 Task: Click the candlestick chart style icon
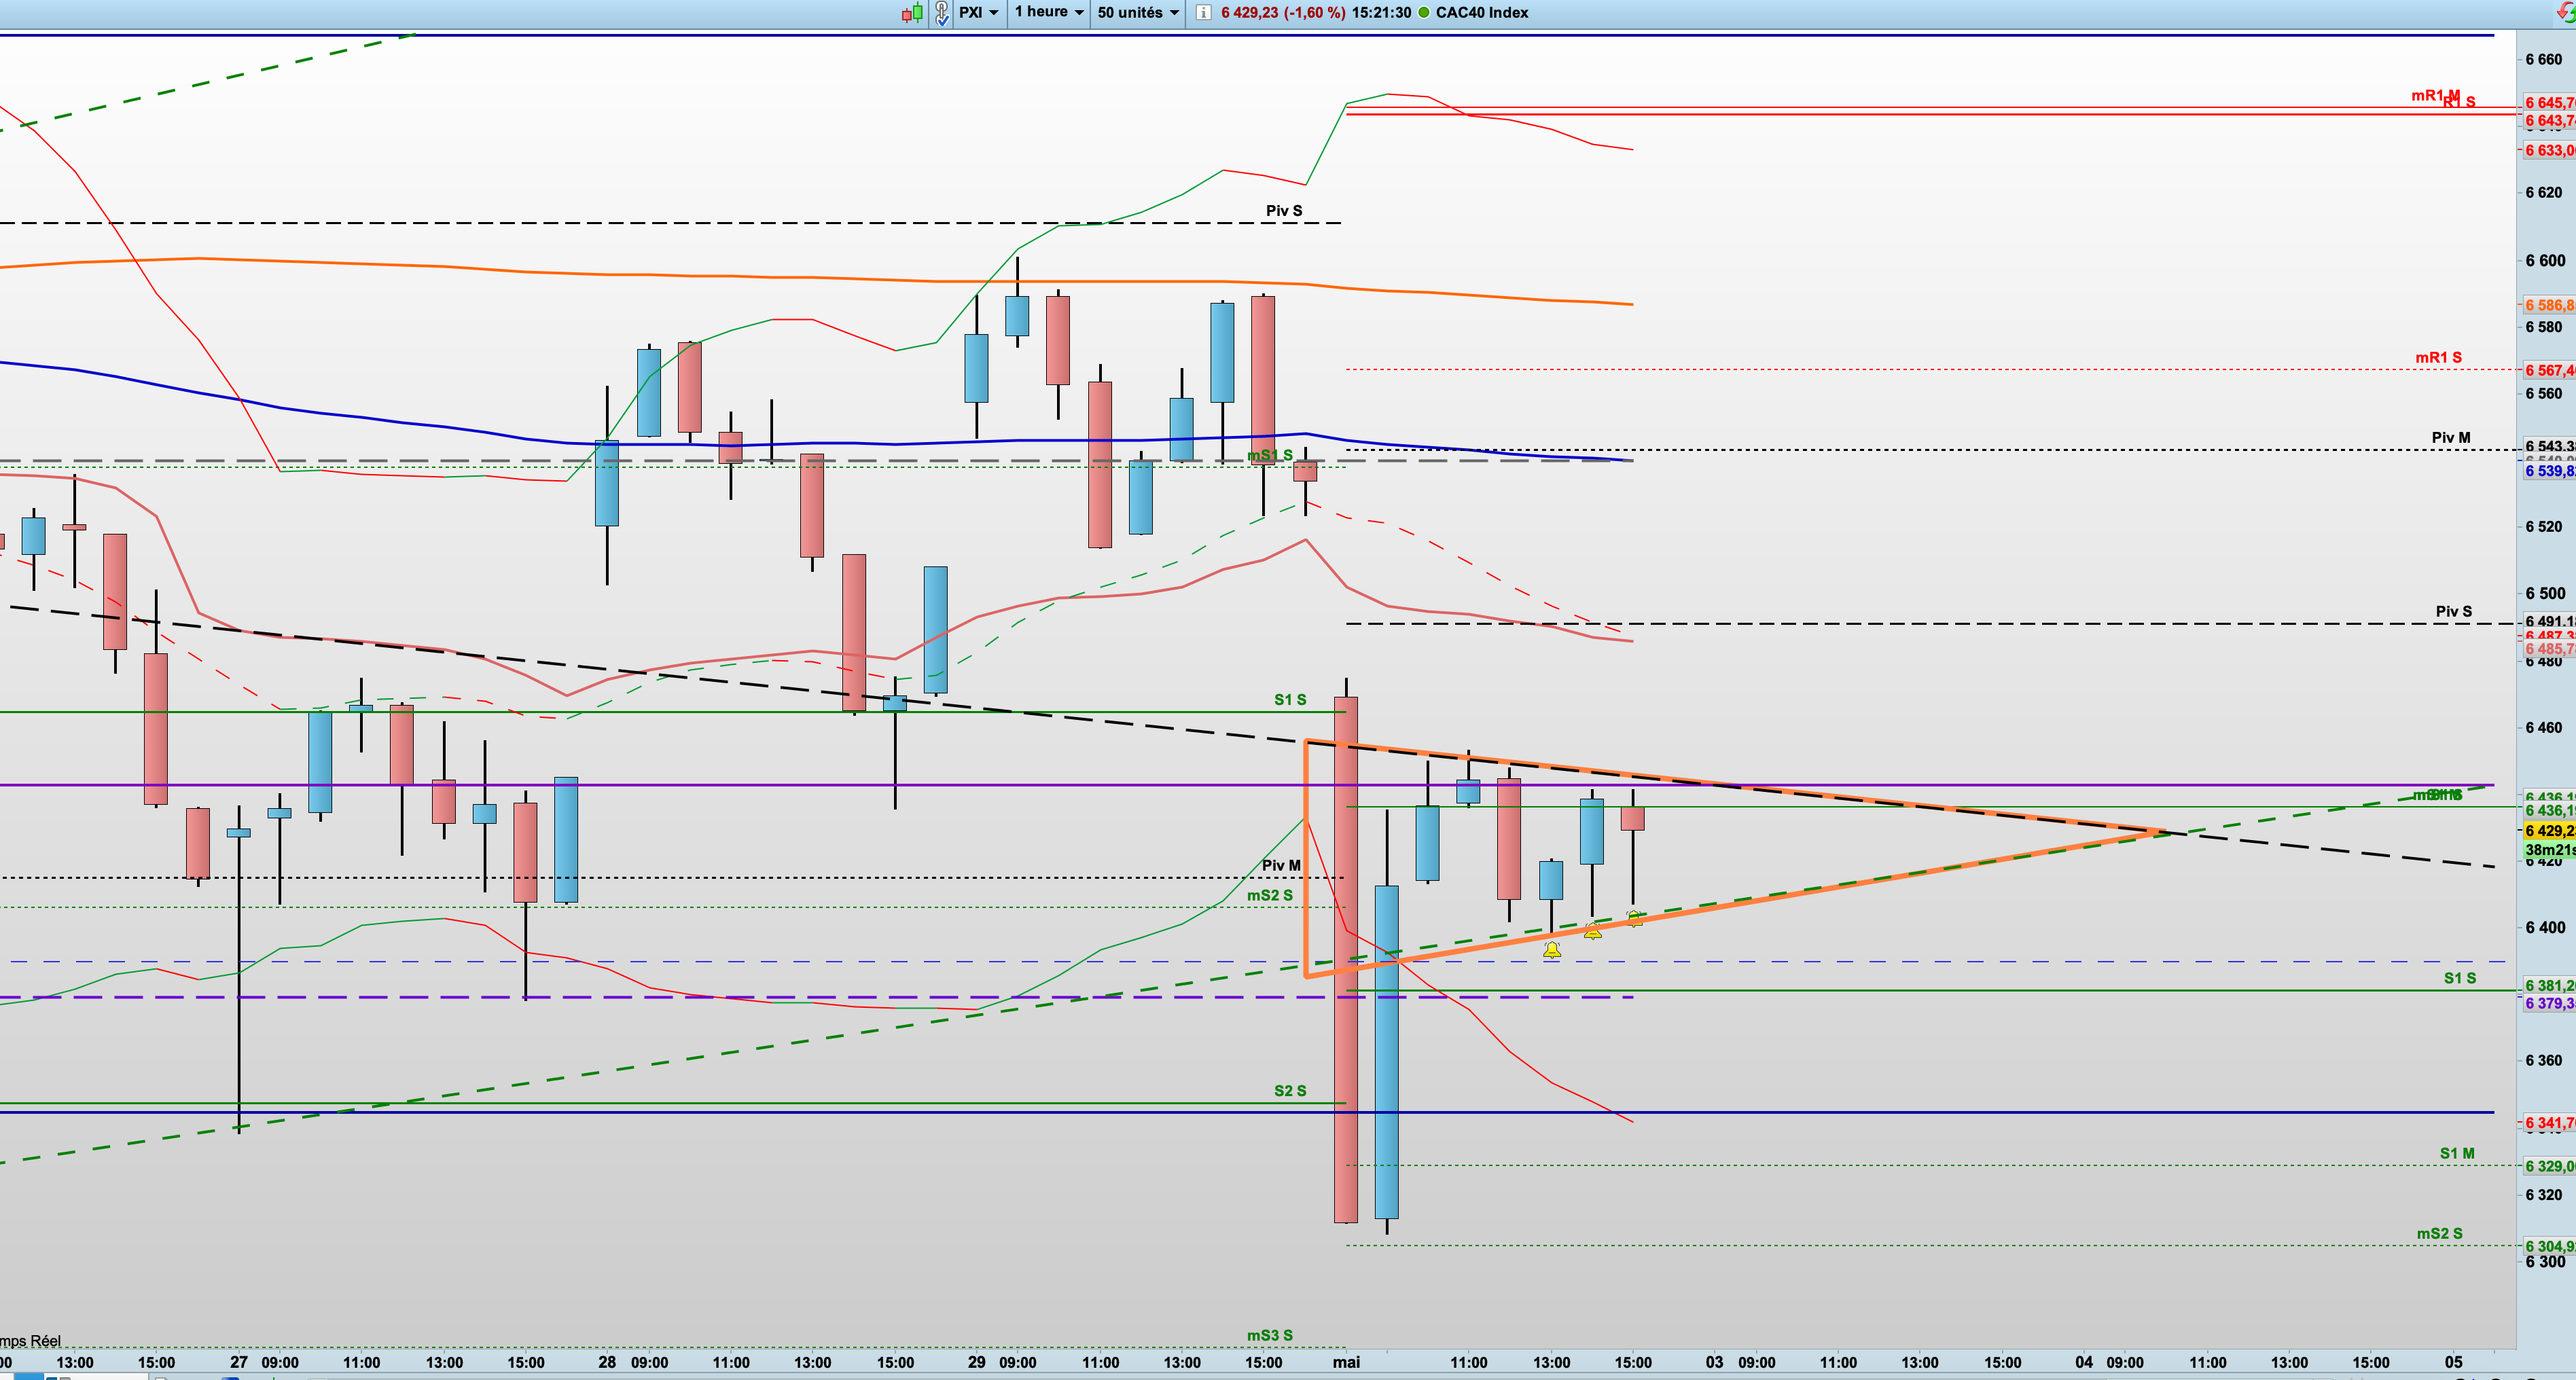click(x=912, y=13)
